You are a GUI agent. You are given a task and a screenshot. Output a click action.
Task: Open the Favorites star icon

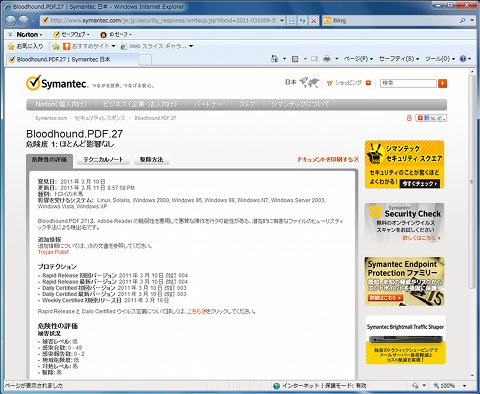tap(11, 46)
